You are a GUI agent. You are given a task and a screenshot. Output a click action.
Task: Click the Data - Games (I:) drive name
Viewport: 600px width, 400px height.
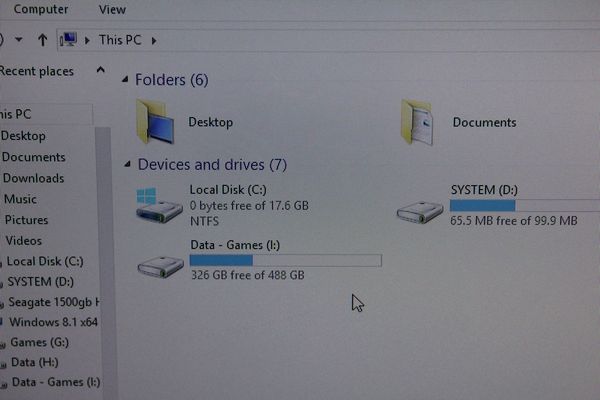[235, 245]
